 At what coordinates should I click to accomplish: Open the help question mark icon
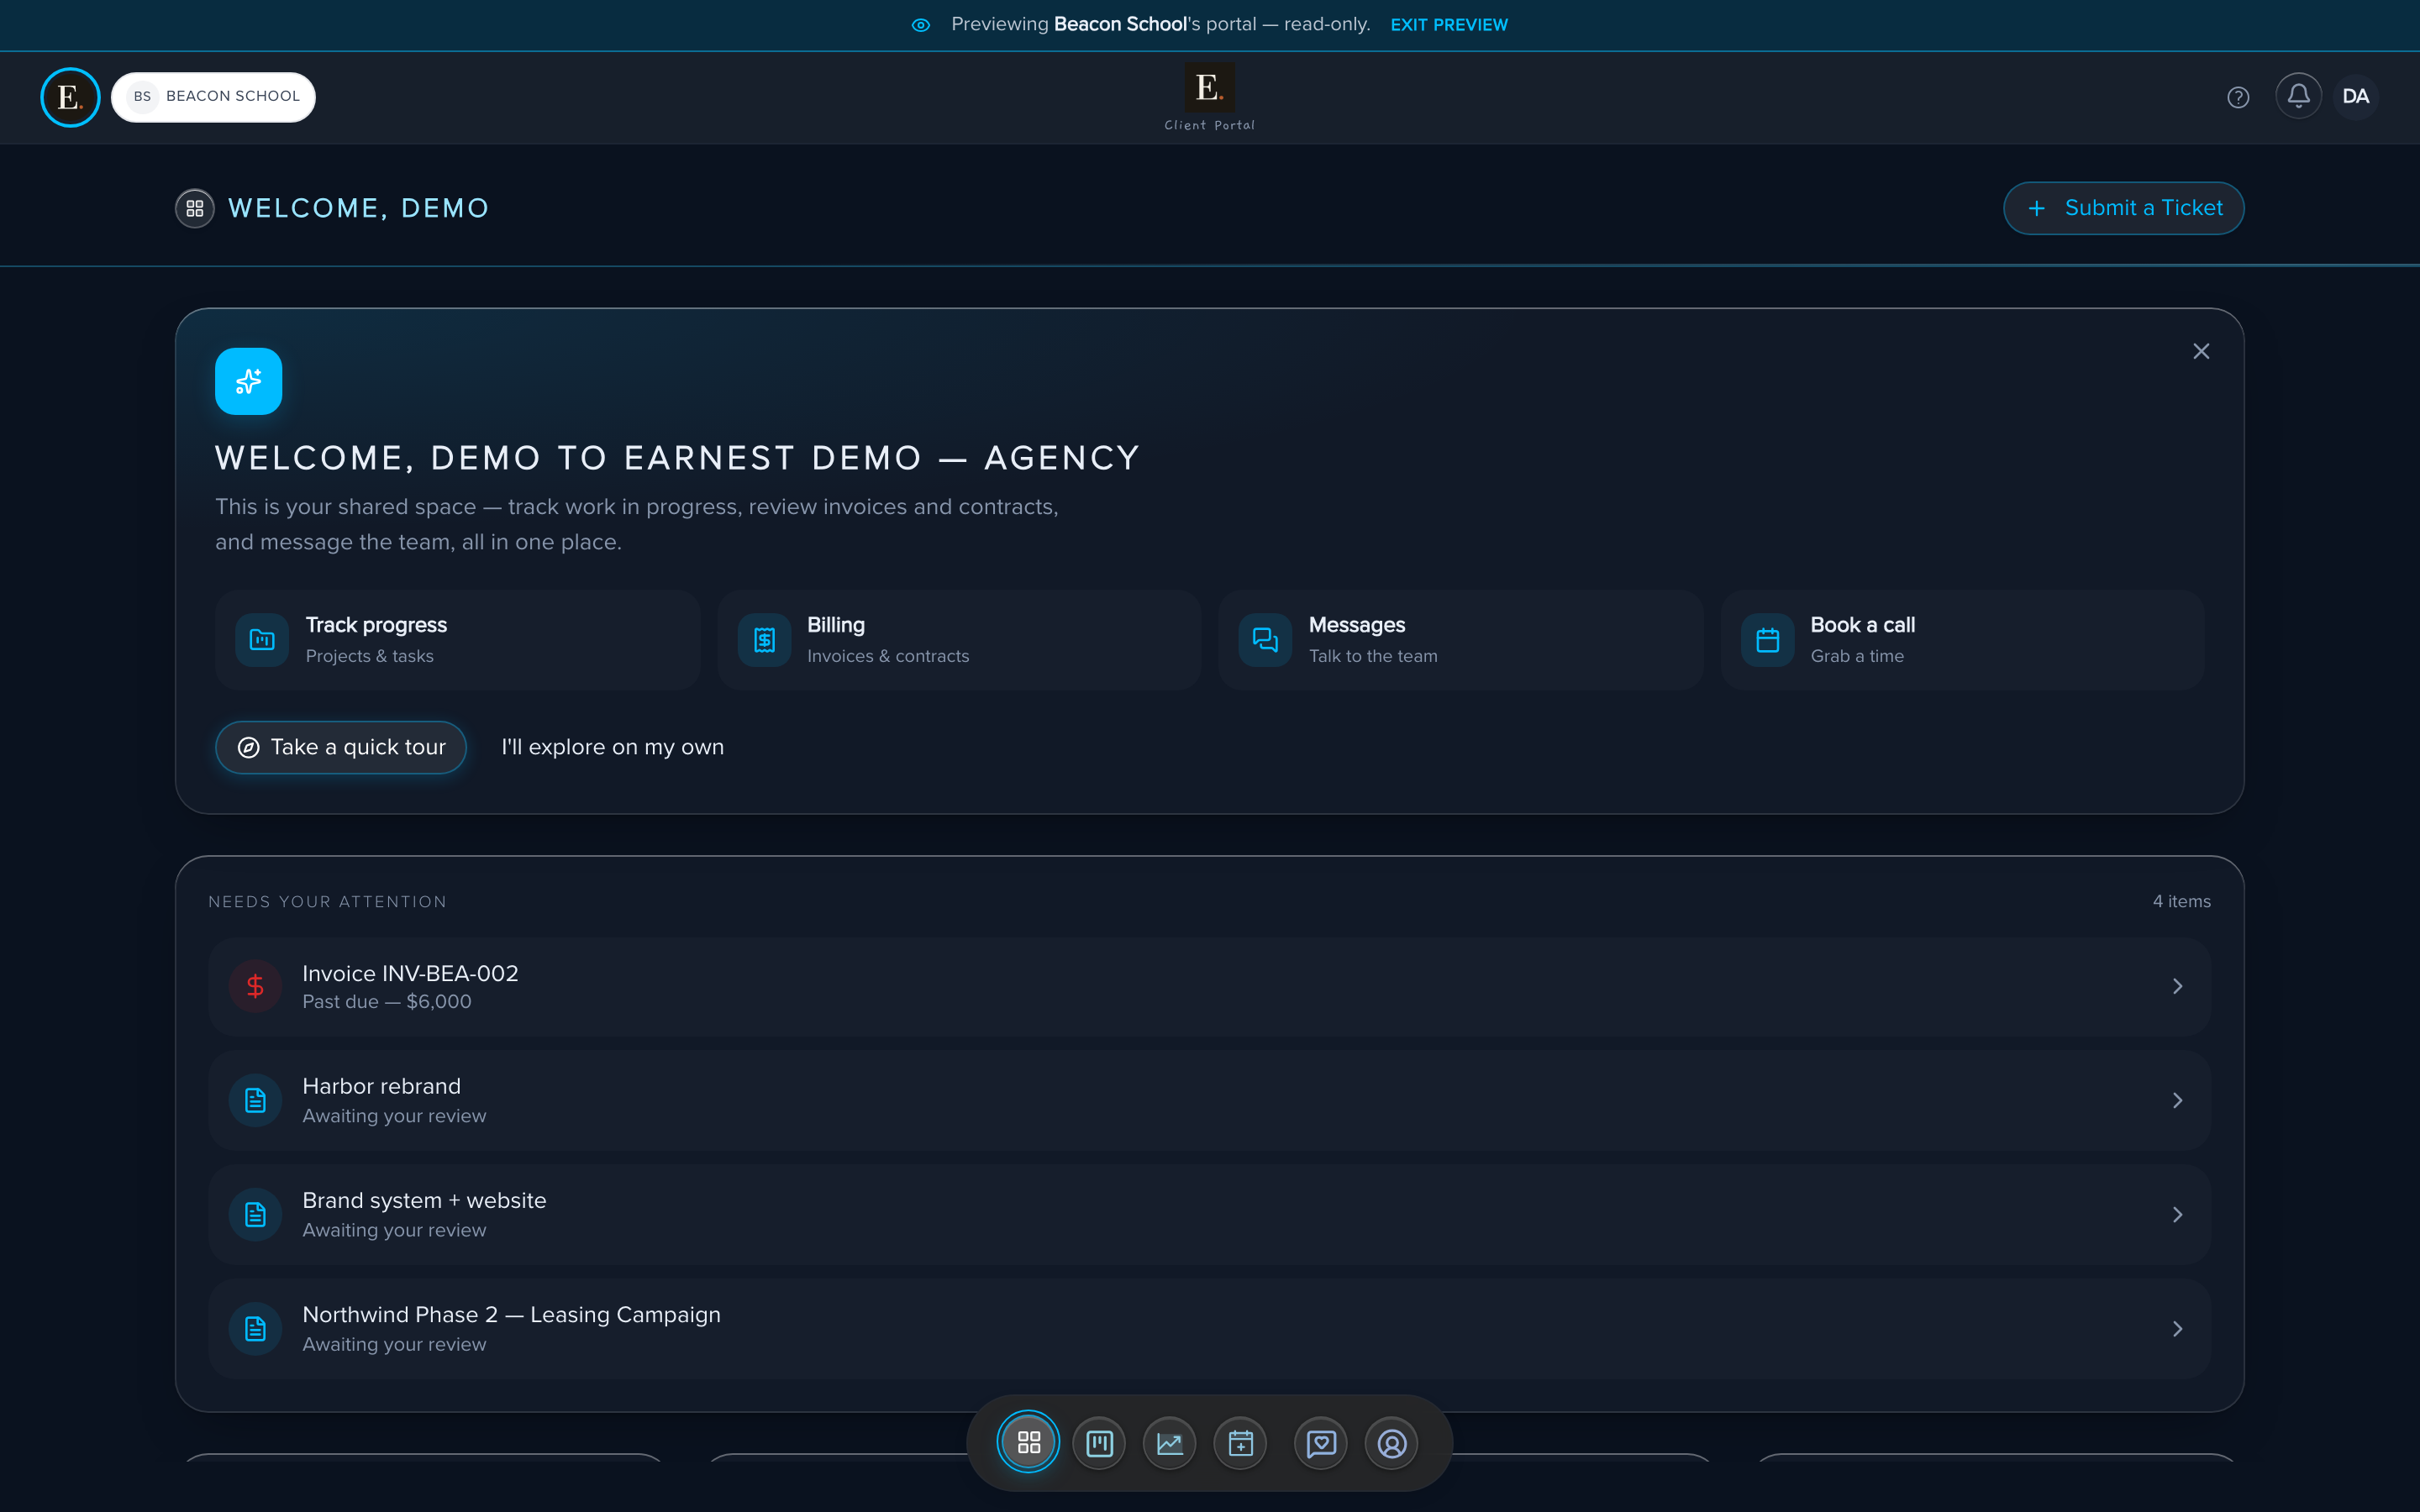tap(2238, 97)
